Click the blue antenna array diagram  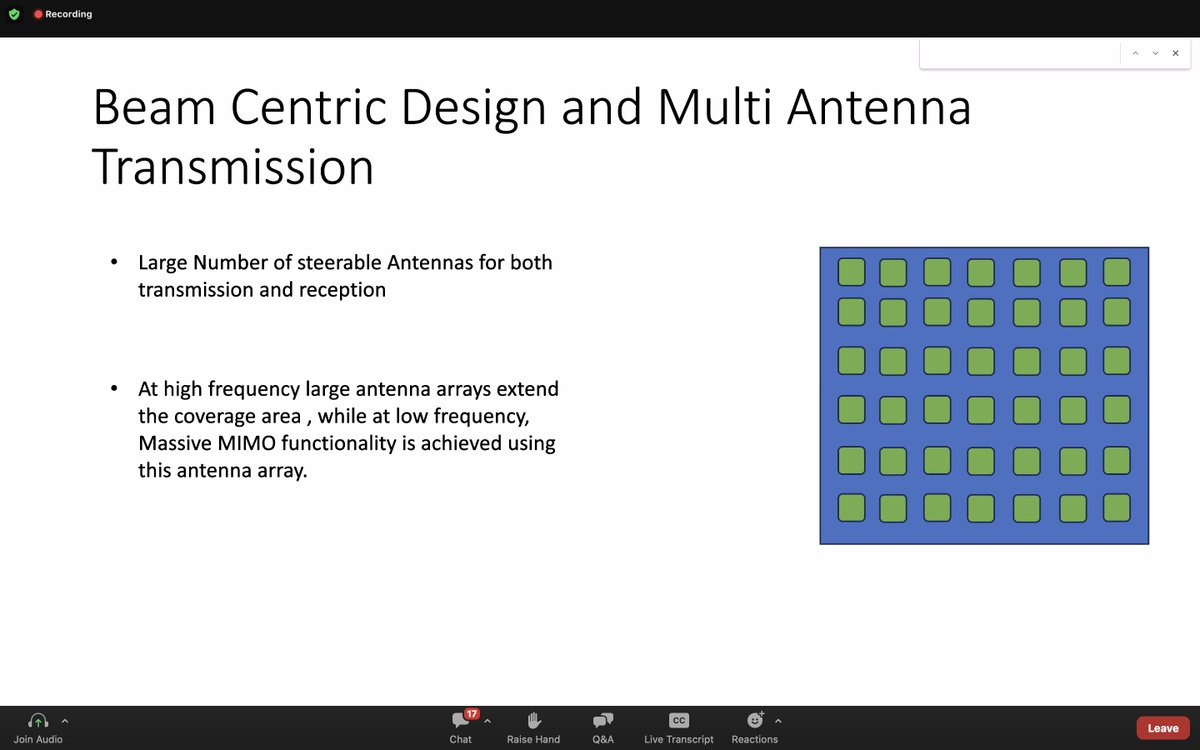[984, 396]
